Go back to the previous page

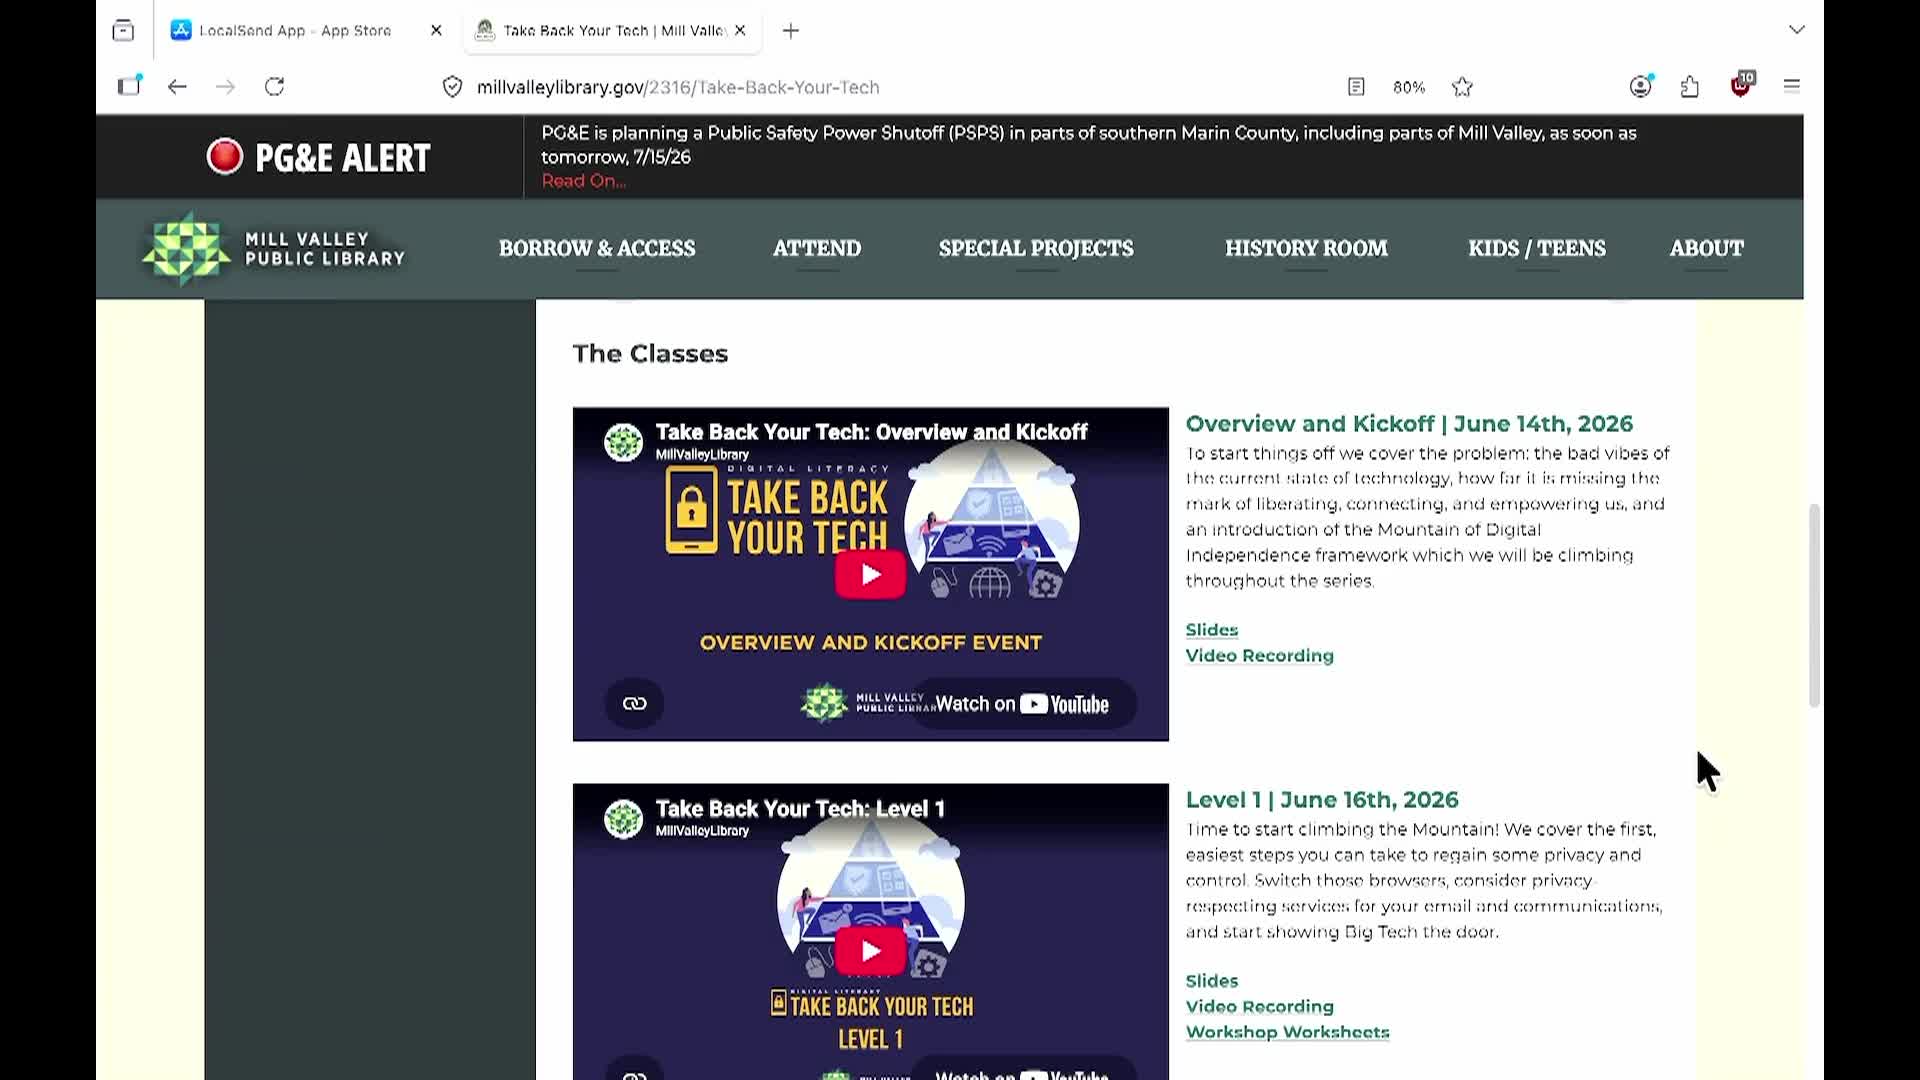(177, 87)
